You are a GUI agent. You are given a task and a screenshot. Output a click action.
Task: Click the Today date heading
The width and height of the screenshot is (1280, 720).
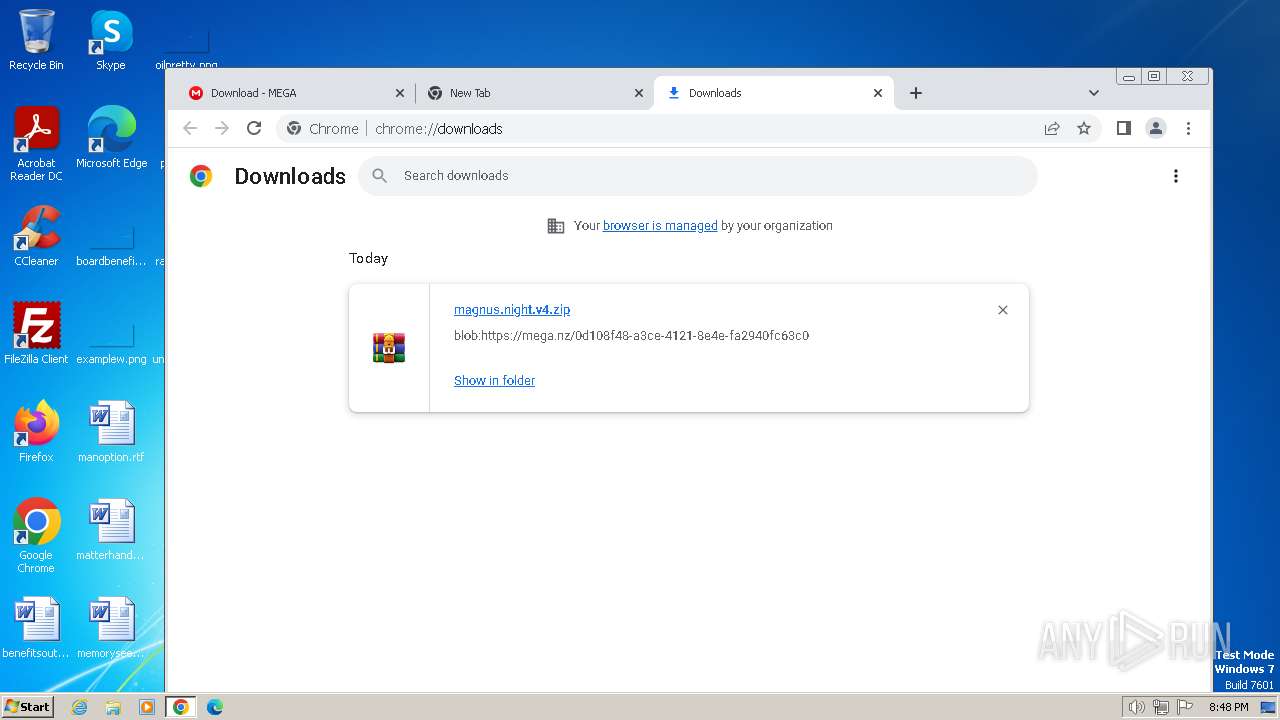coord(368,258)
